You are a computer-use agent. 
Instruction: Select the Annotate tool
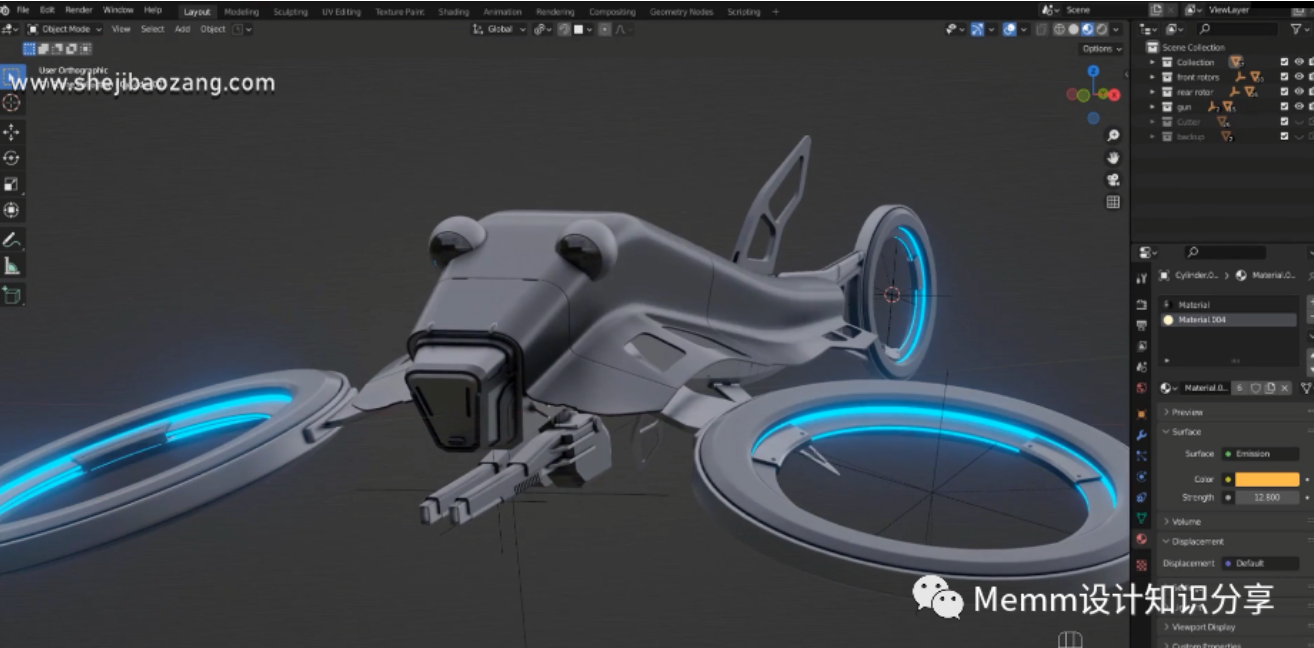(11, 240)
